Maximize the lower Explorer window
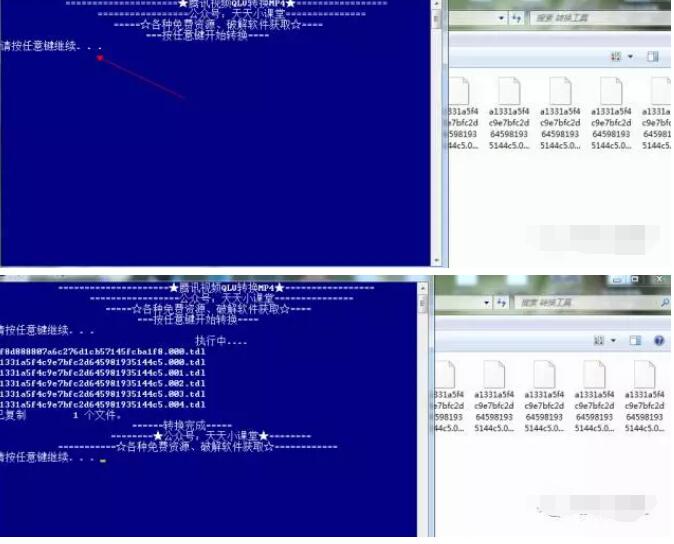This screenshot has width=674, height=544. pos(635,280)
